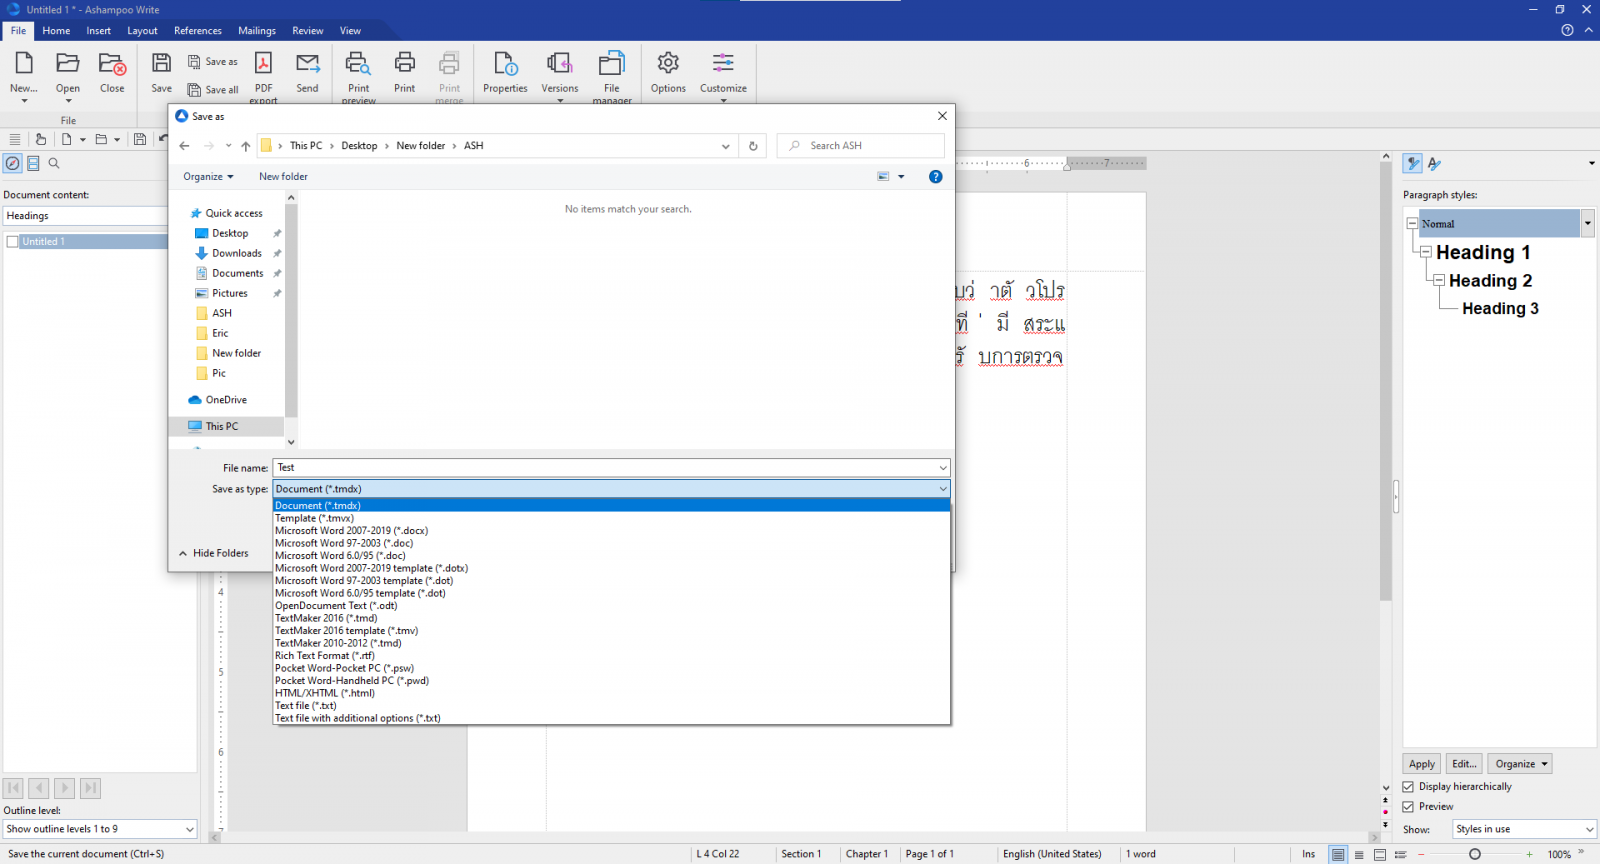This screenshot has height=864, width=1600.
Task: Click the File manager icon
Action: coord(611,65)
